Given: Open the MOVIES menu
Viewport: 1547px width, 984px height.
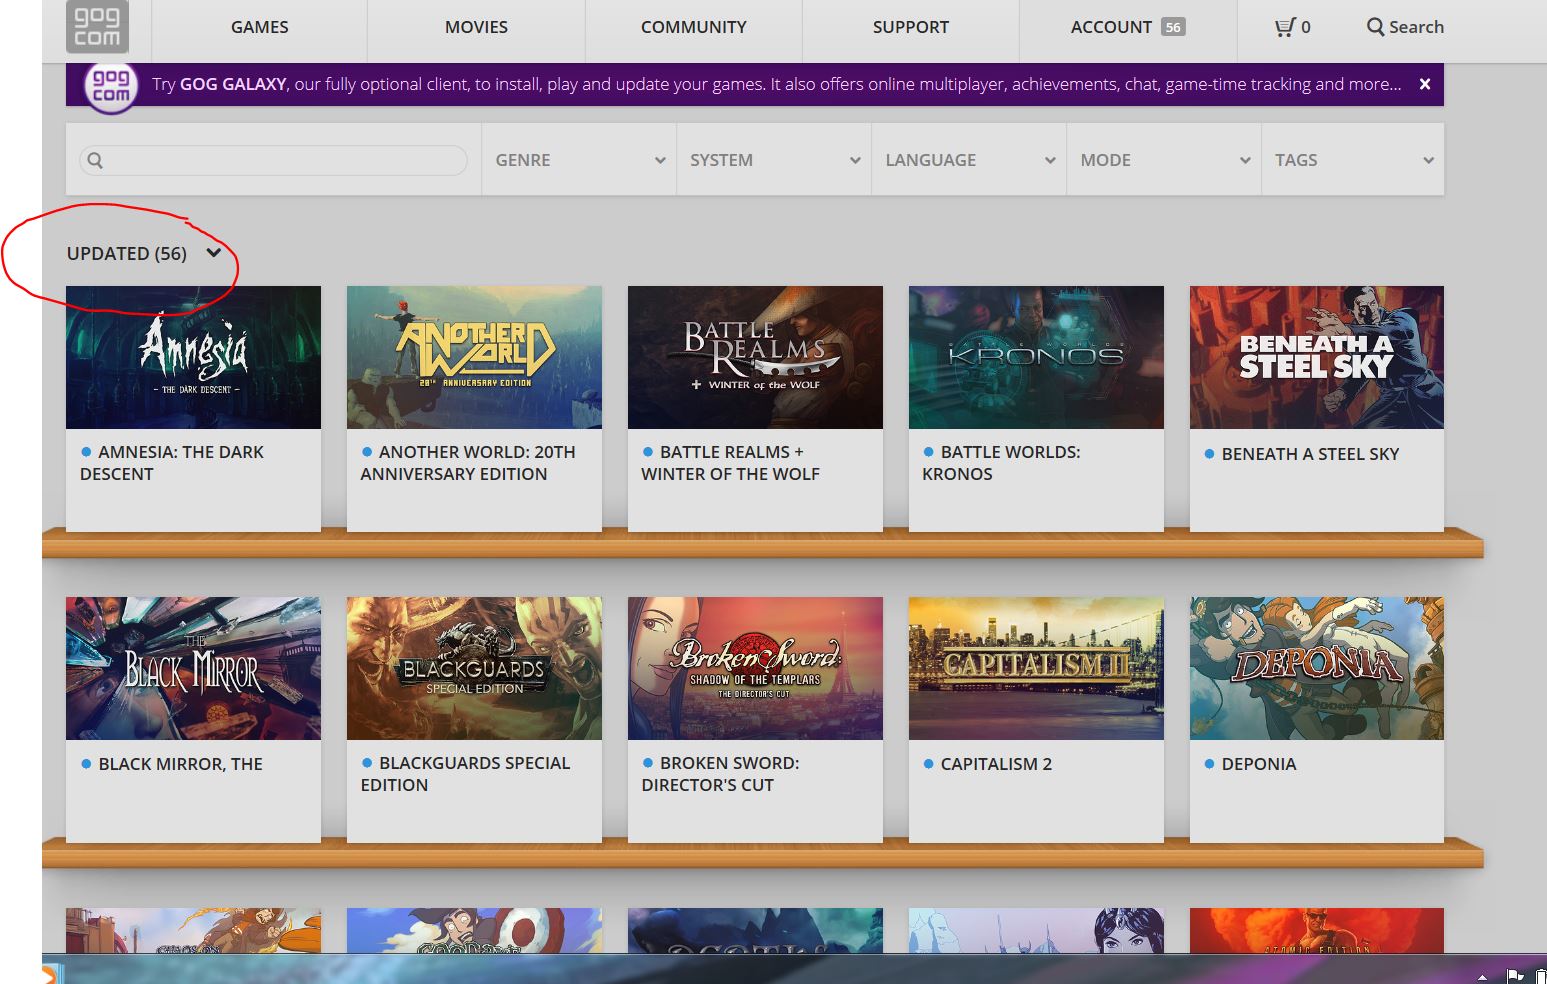Looking at the screenshot, I should pyautogui.click(x=476, y=27).
